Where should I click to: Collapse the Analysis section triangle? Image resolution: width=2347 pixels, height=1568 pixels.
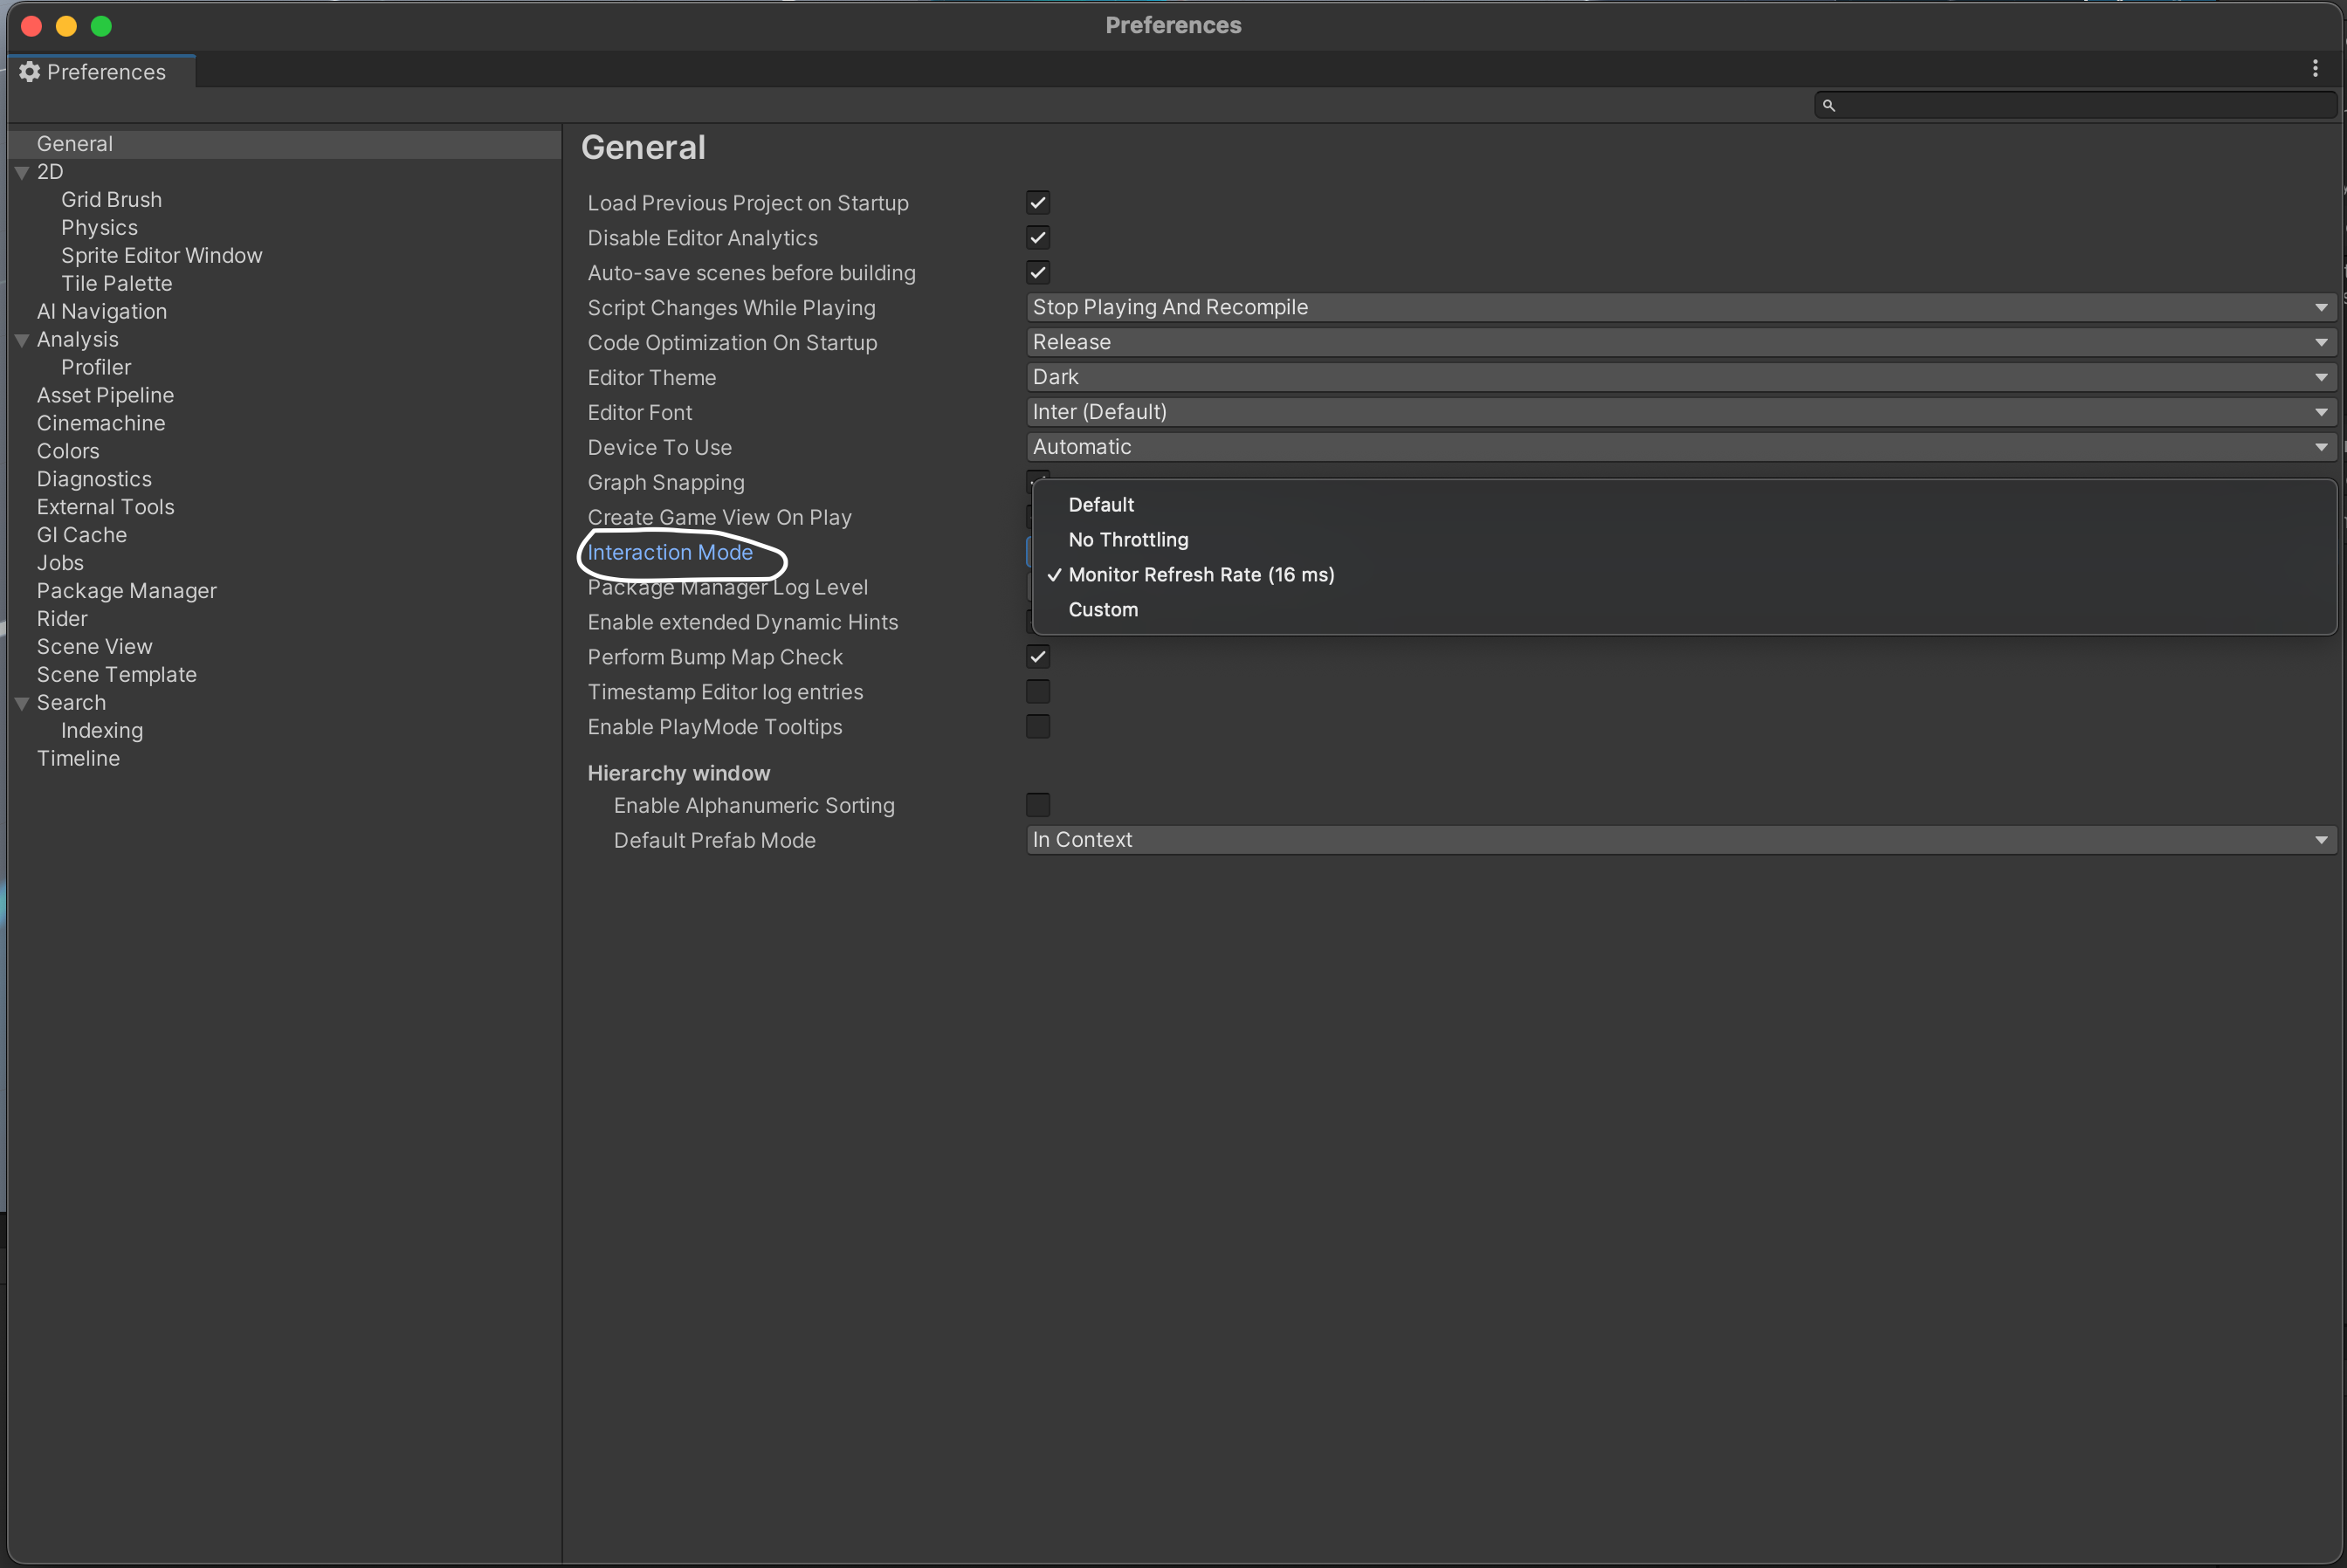point(22,341)
